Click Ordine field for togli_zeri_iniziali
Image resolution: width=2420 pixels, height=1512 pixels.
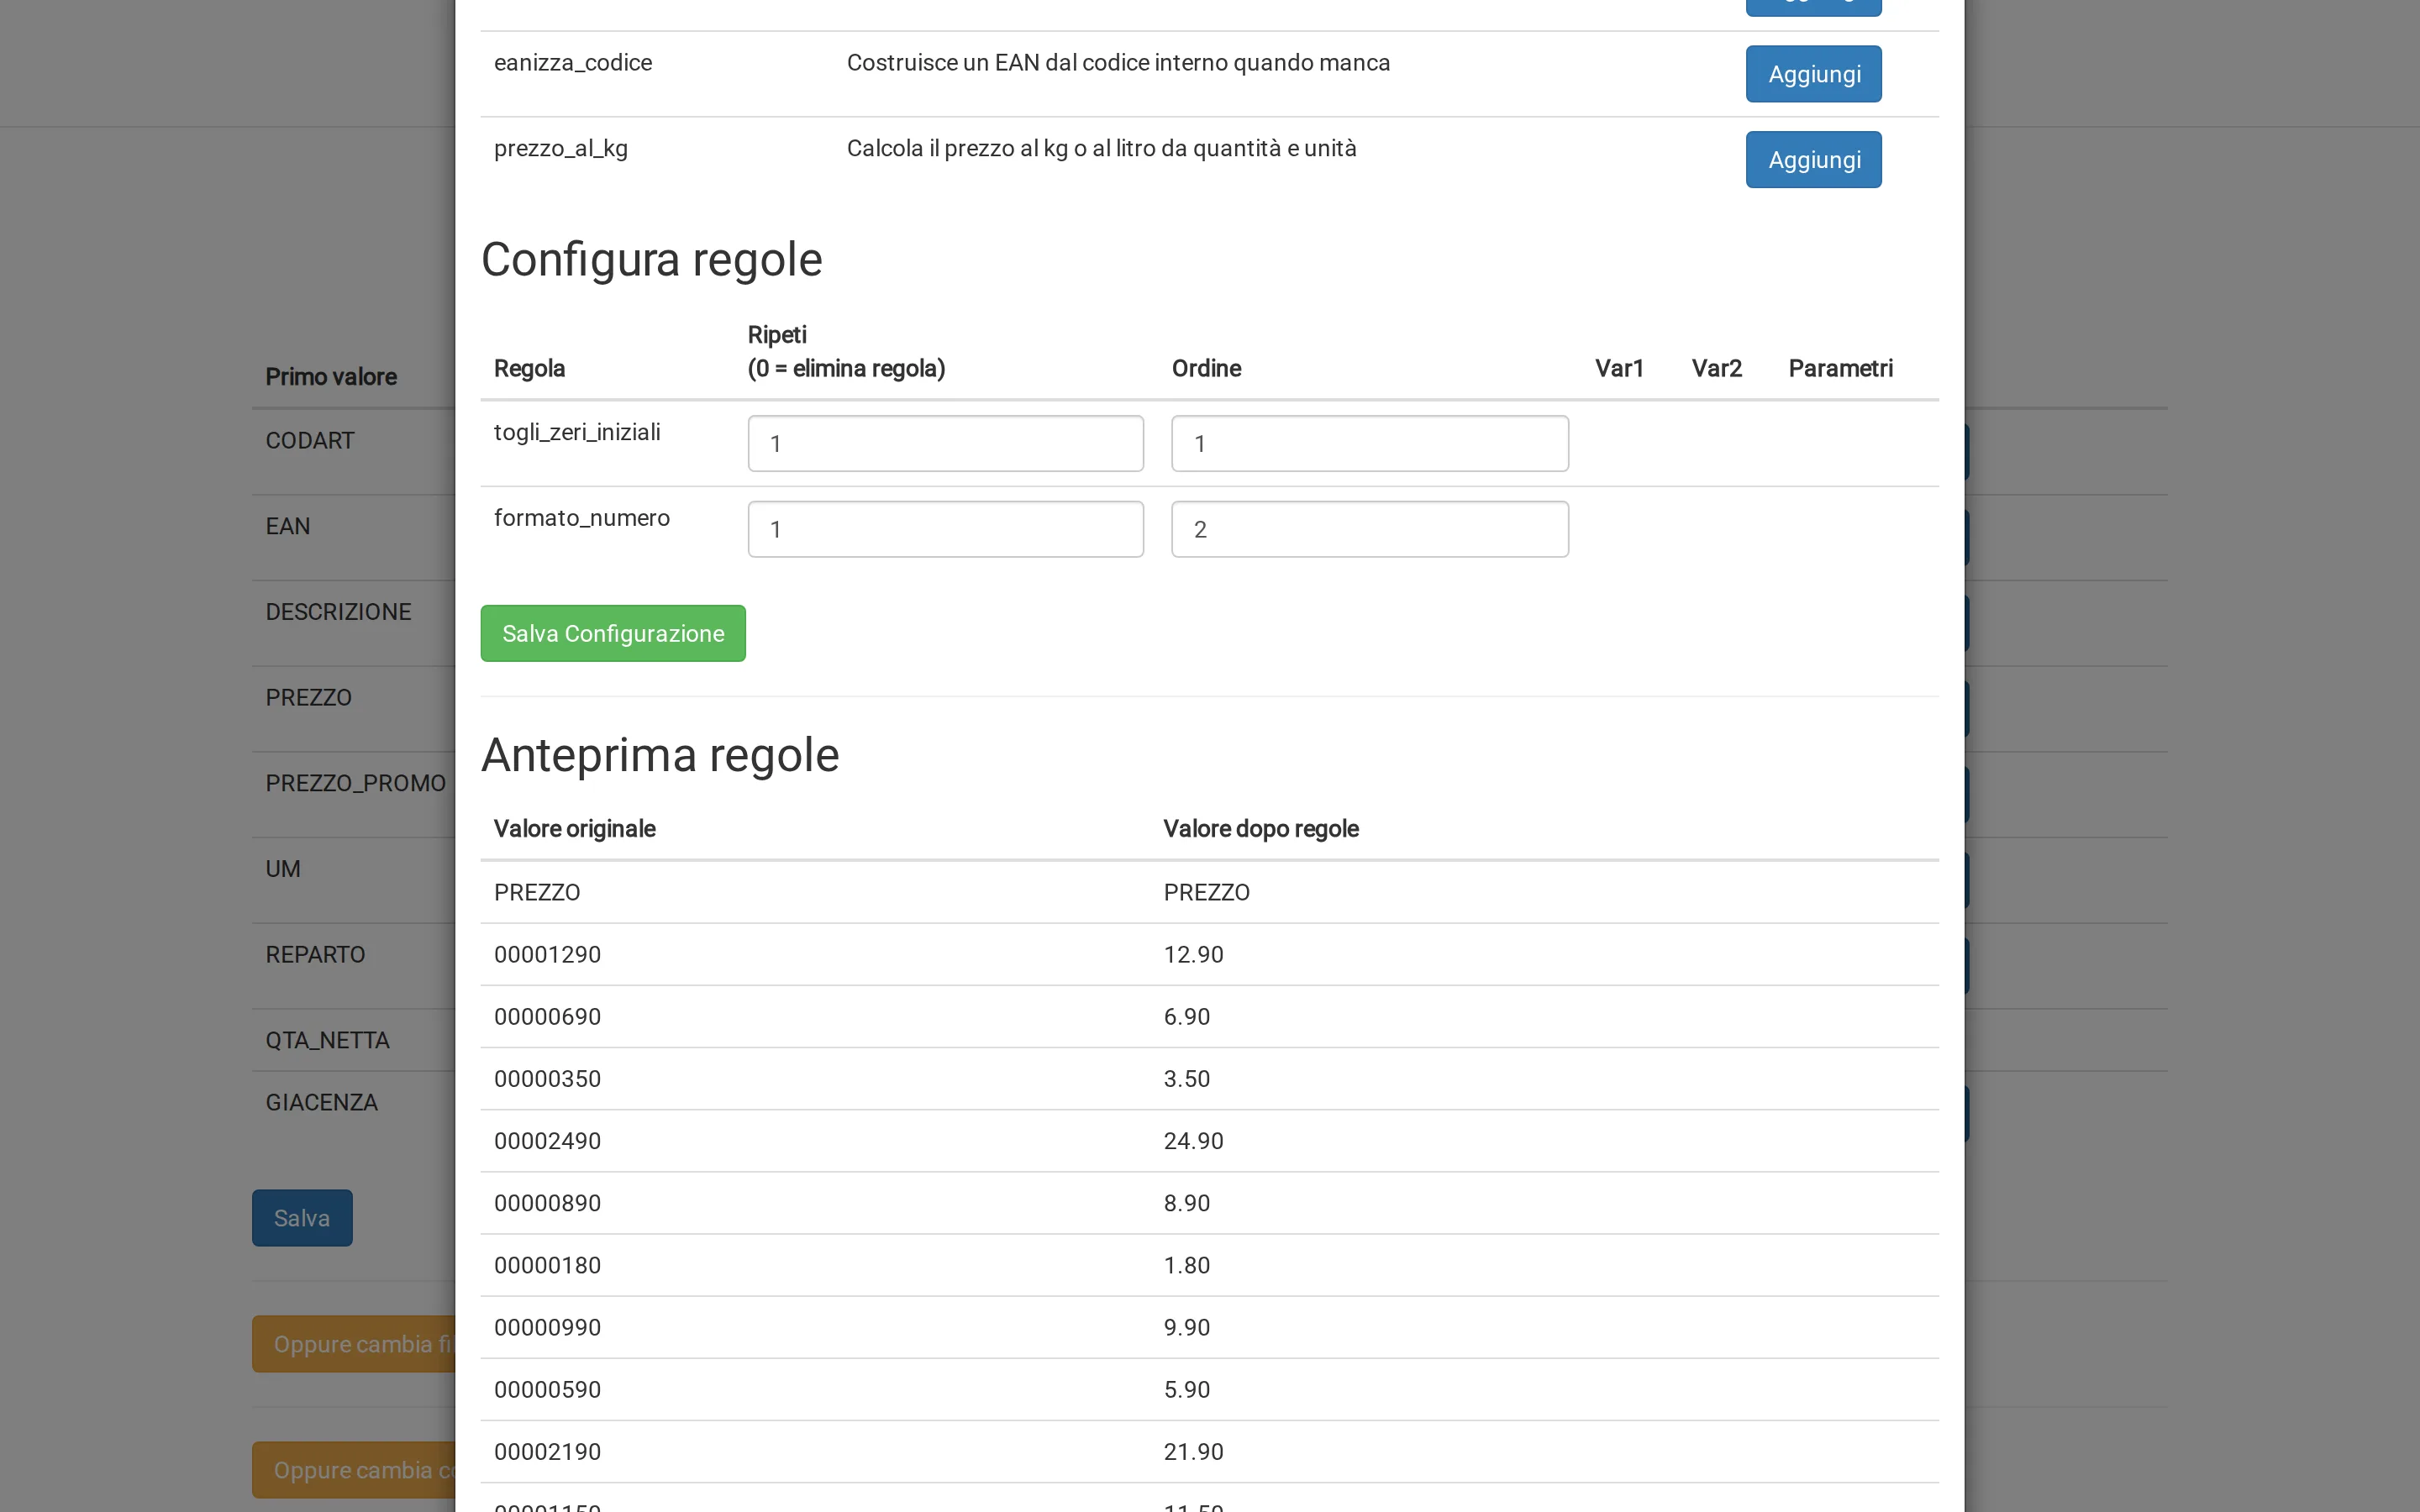tap(1369, 444)
